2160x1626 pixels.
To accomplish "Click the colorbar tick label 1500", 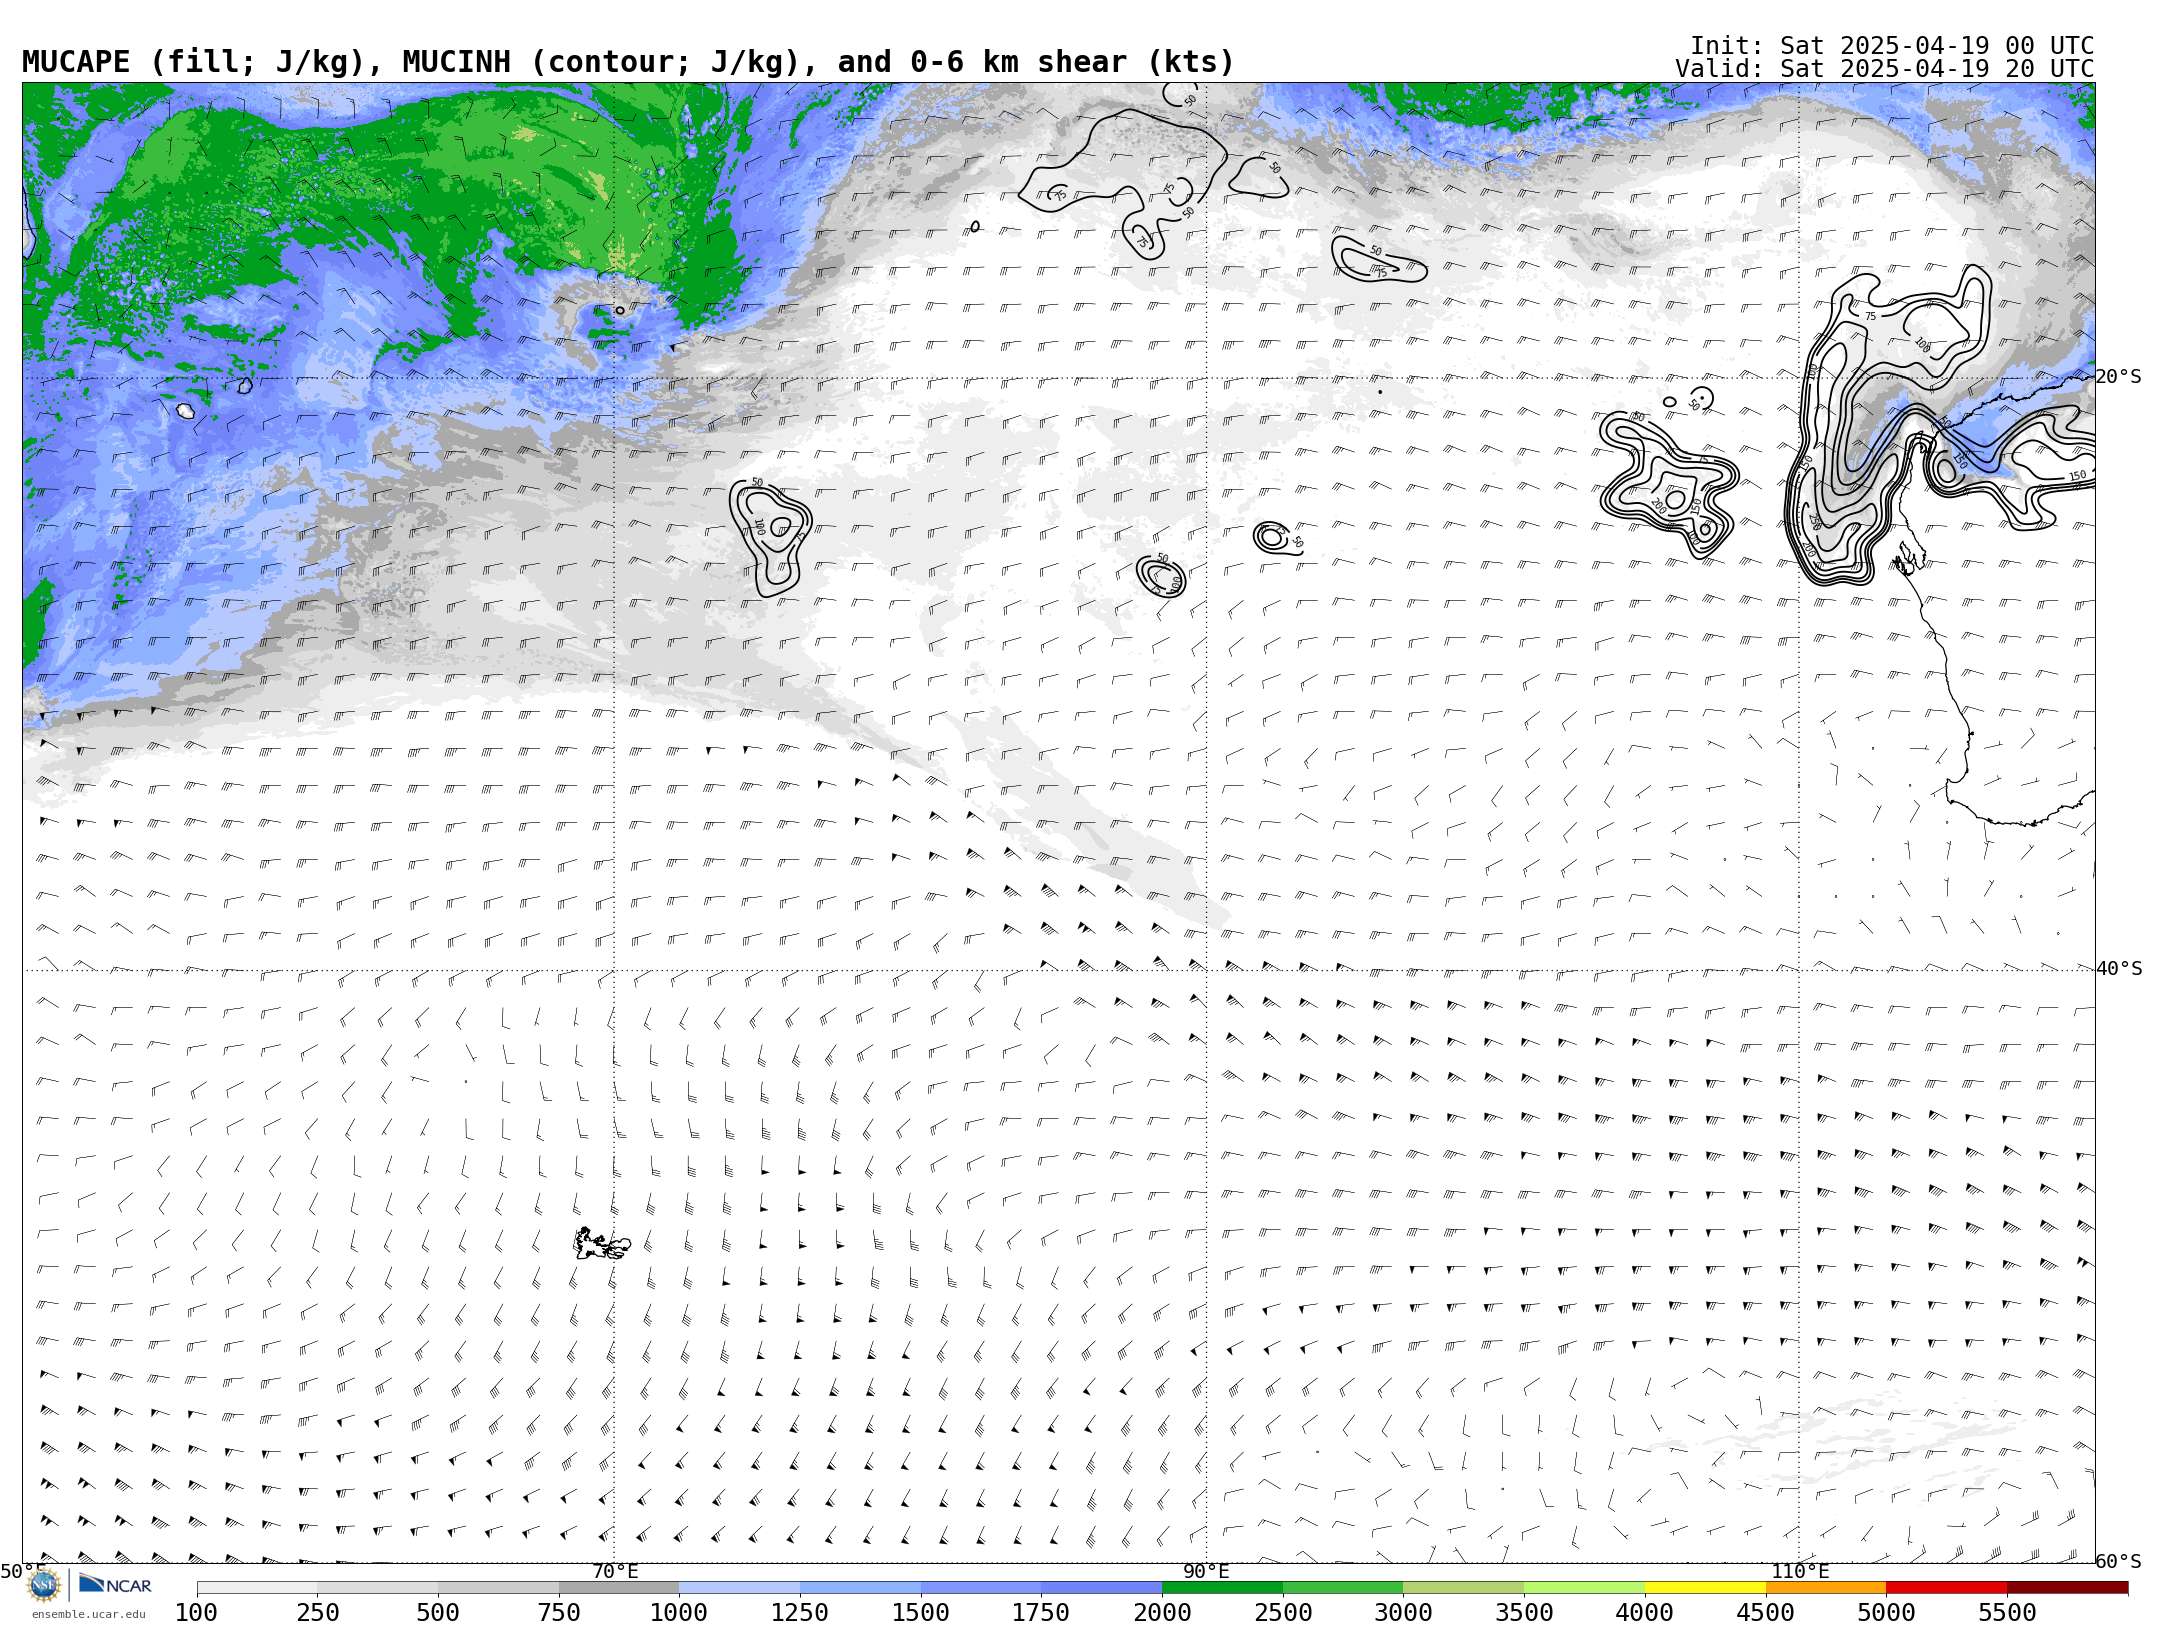I will 921,1612.
